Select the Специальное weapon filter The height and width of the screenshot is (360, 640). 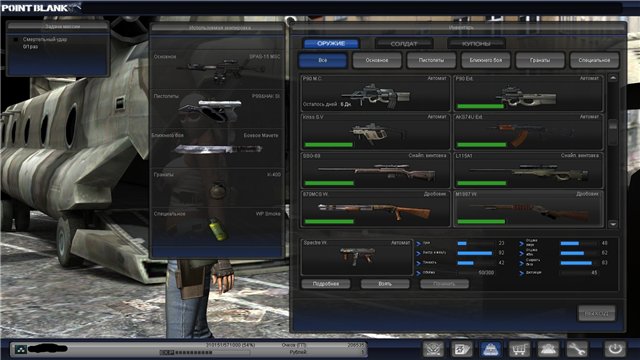click(594, 60)
